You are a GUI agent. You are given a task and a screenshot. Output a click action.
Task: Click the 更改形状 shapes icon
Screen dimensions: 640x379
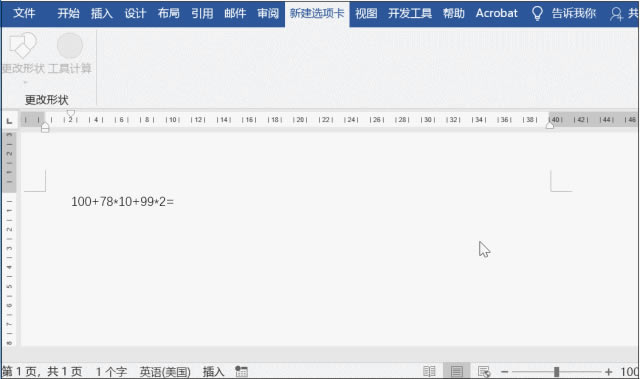click(x=23, y=45)
